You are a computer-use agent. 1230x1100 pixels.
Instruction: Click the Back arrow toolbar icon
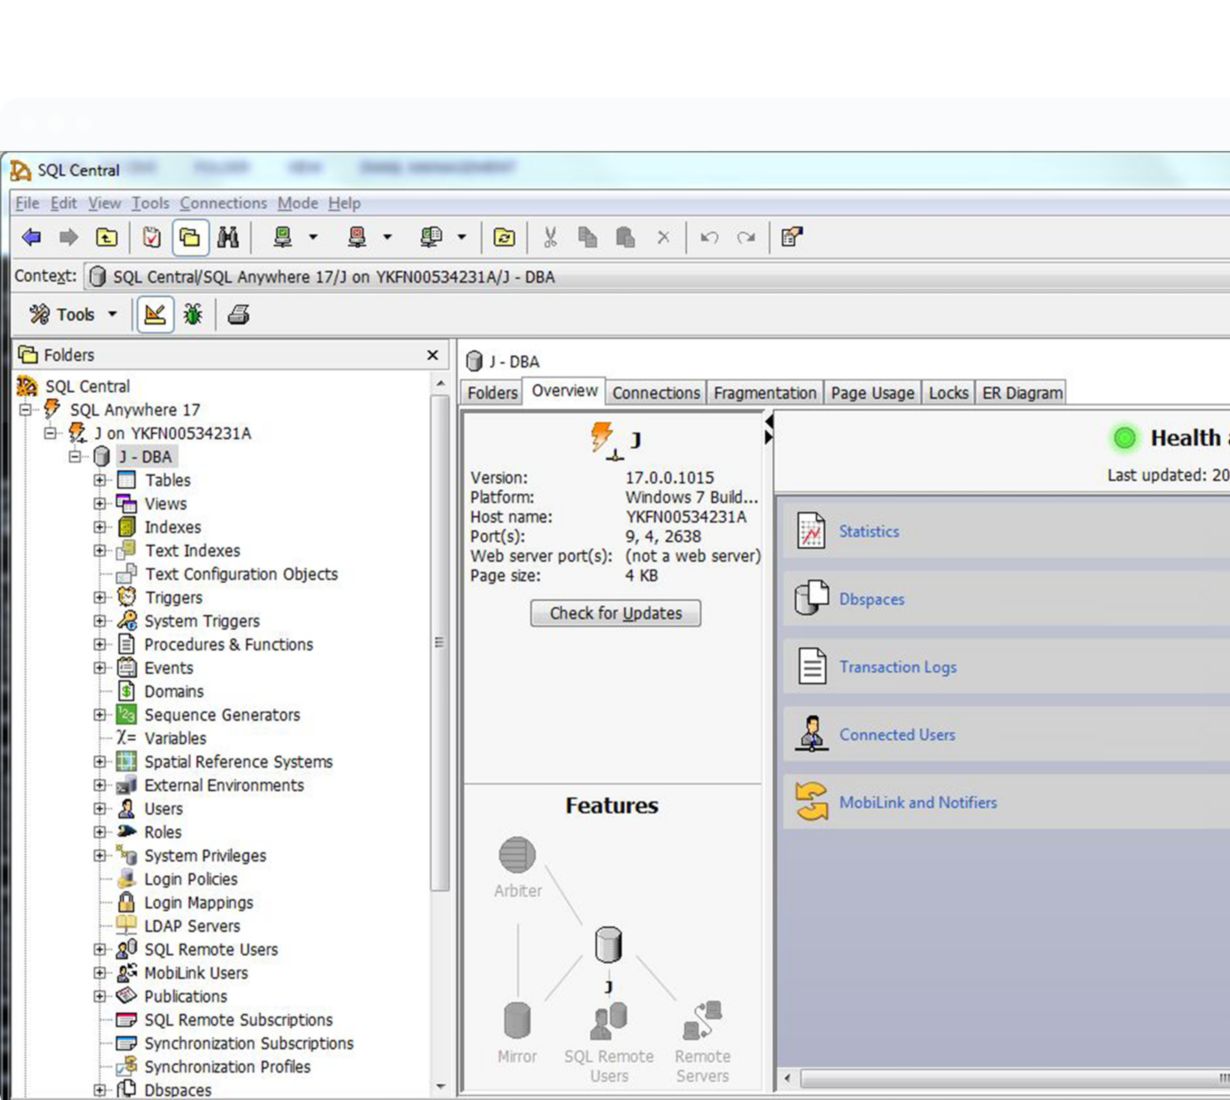click(x=32, y=237)
